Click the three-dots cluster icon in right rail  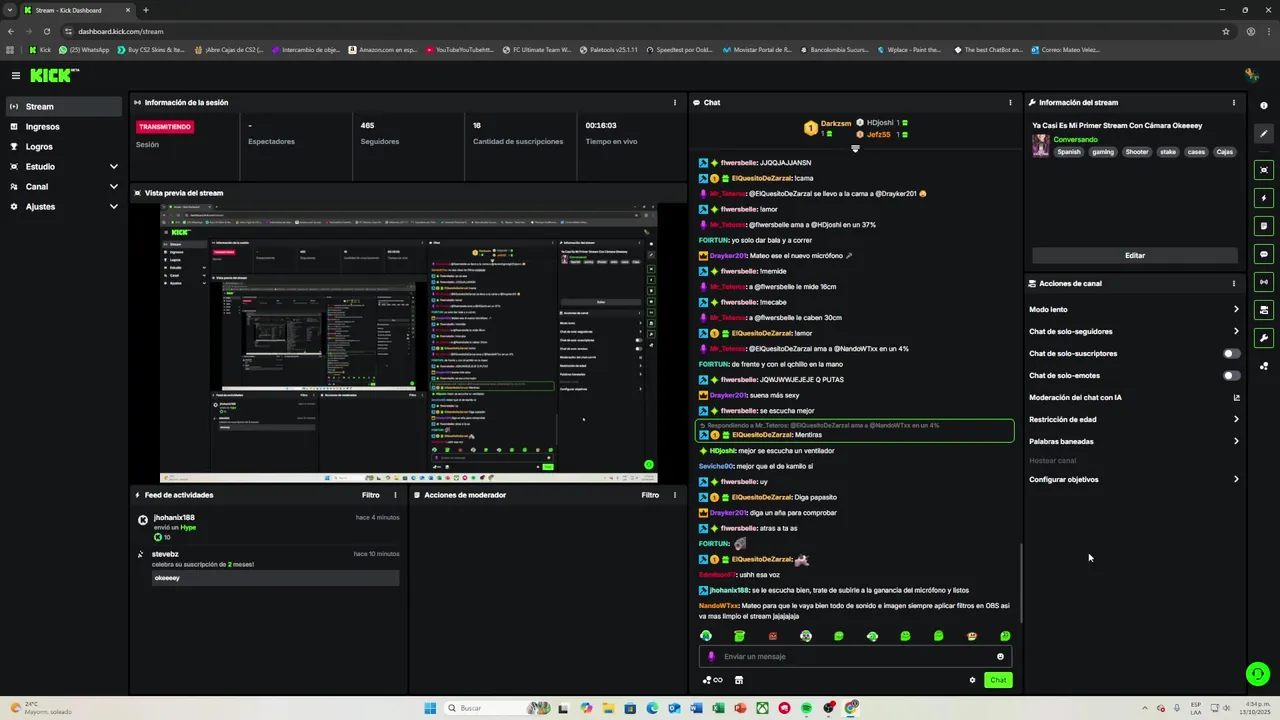point(1264,366)
